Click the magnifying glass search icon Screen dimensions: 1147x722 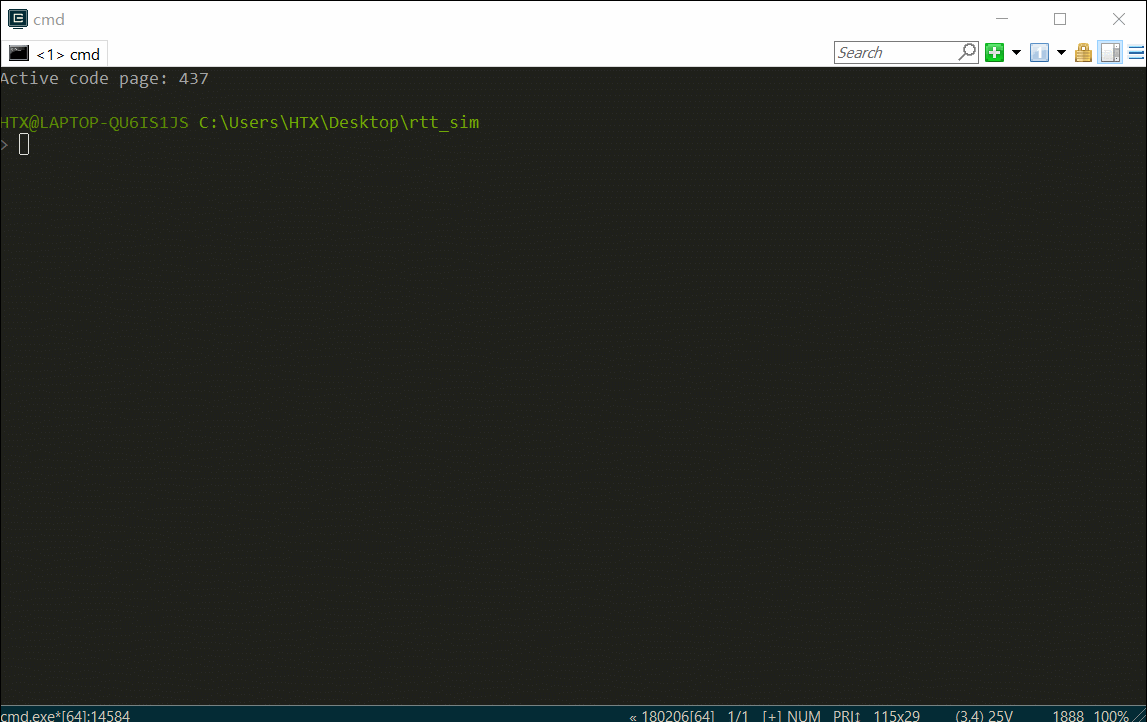pyautogui.click(x=967, y=52)
